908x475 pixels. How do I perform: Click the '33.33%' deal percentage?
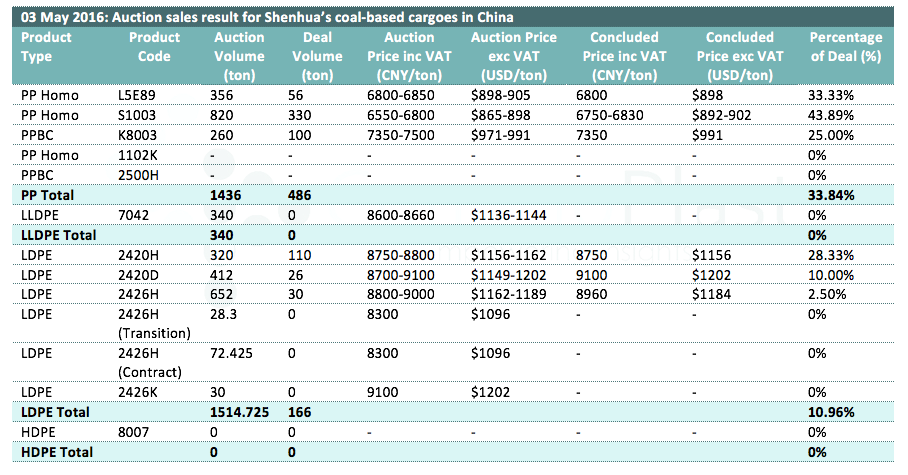[831, 95]
